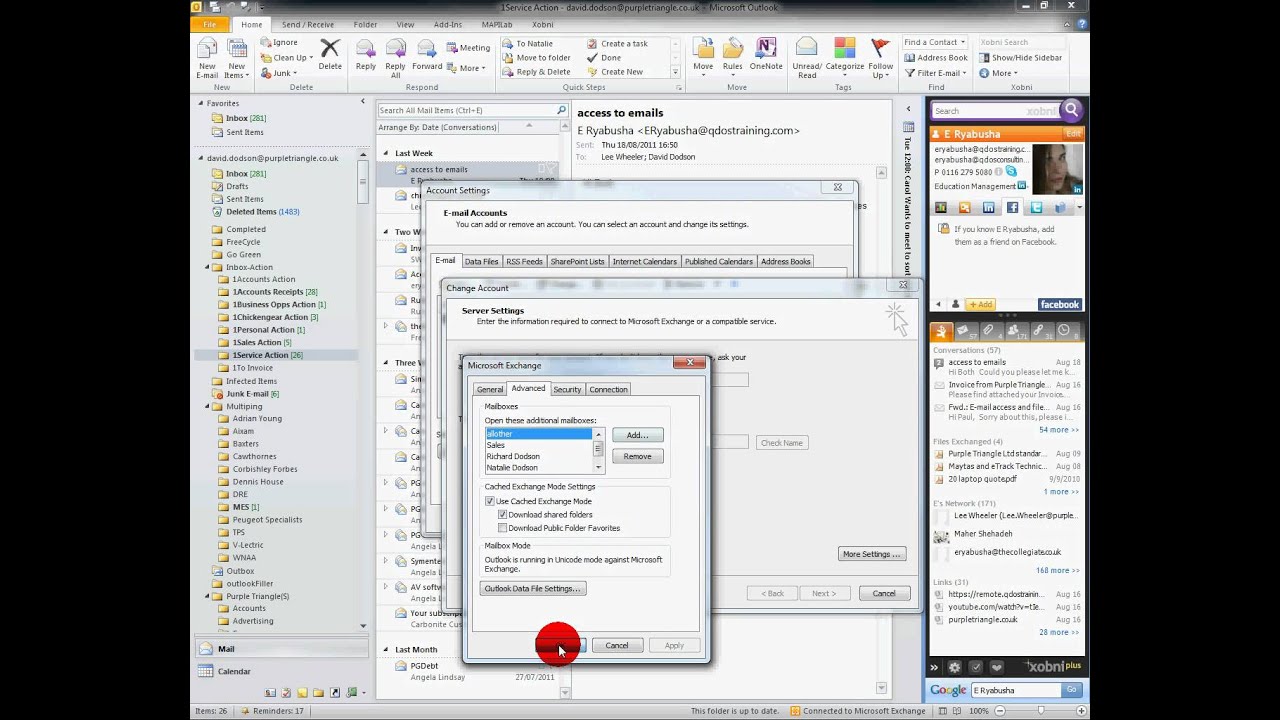This screenshot has width=1280, height=720.
Task: Click the Meeting icon in Respond group
Action: [452, 47]
